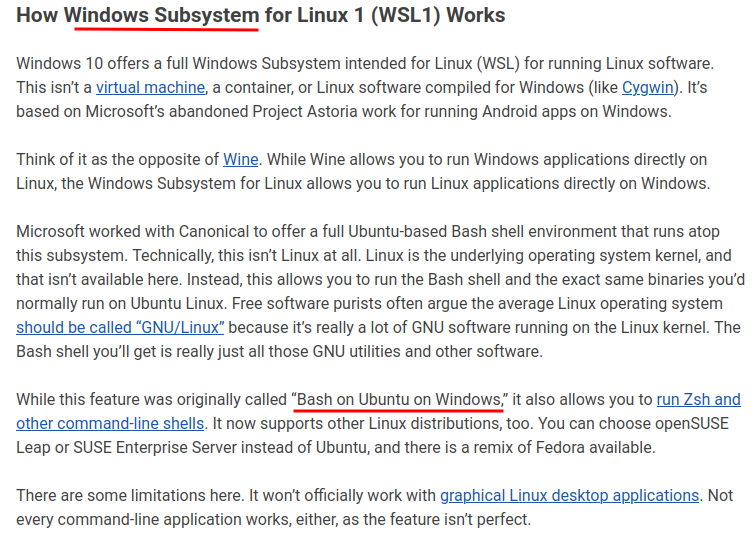This screenshot has width=755, height=541.
Task: Click the words "Ubuntu-based Bash shell environment"
Action: 482,232
